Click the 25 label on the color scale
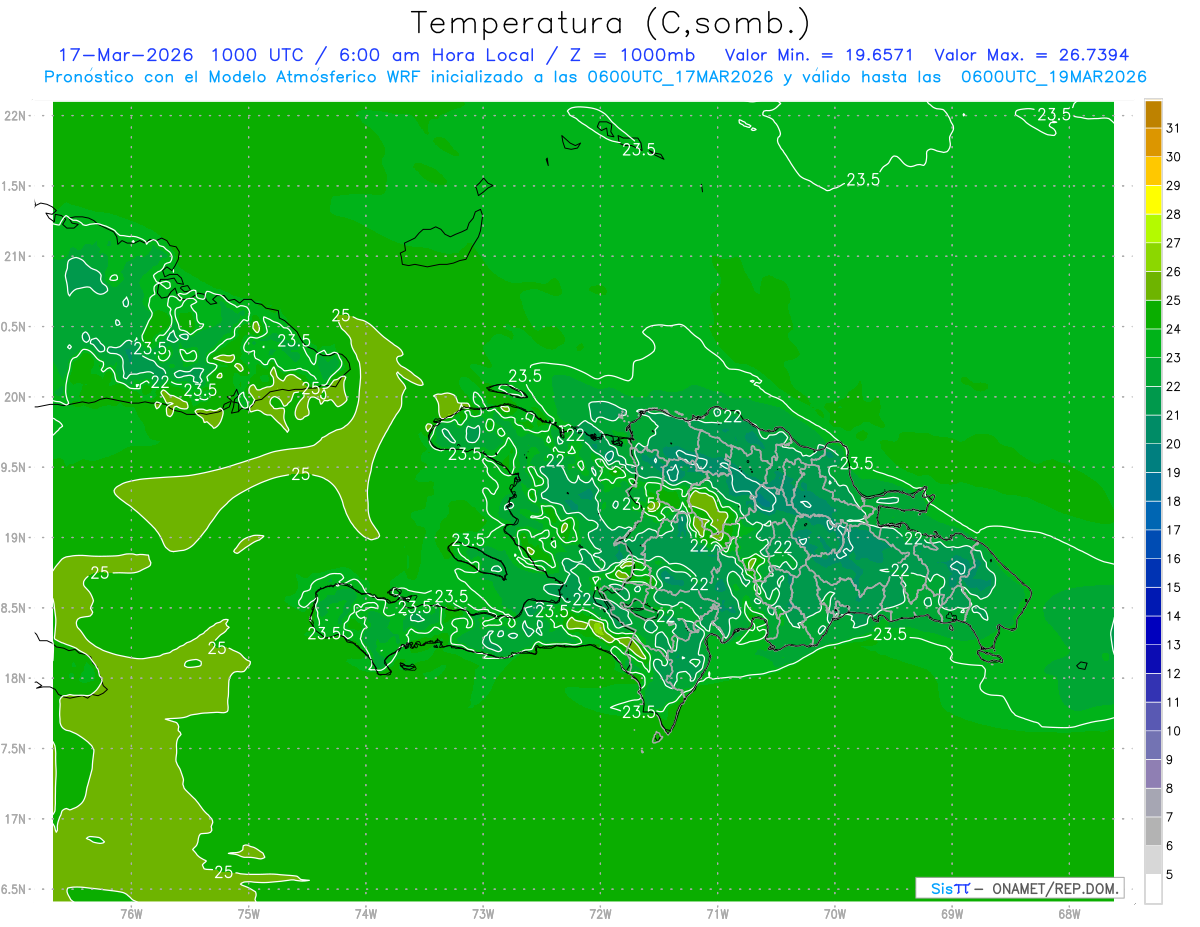Image resolution: width=1200 pixels, height=927 pixels. [1173, 300]
